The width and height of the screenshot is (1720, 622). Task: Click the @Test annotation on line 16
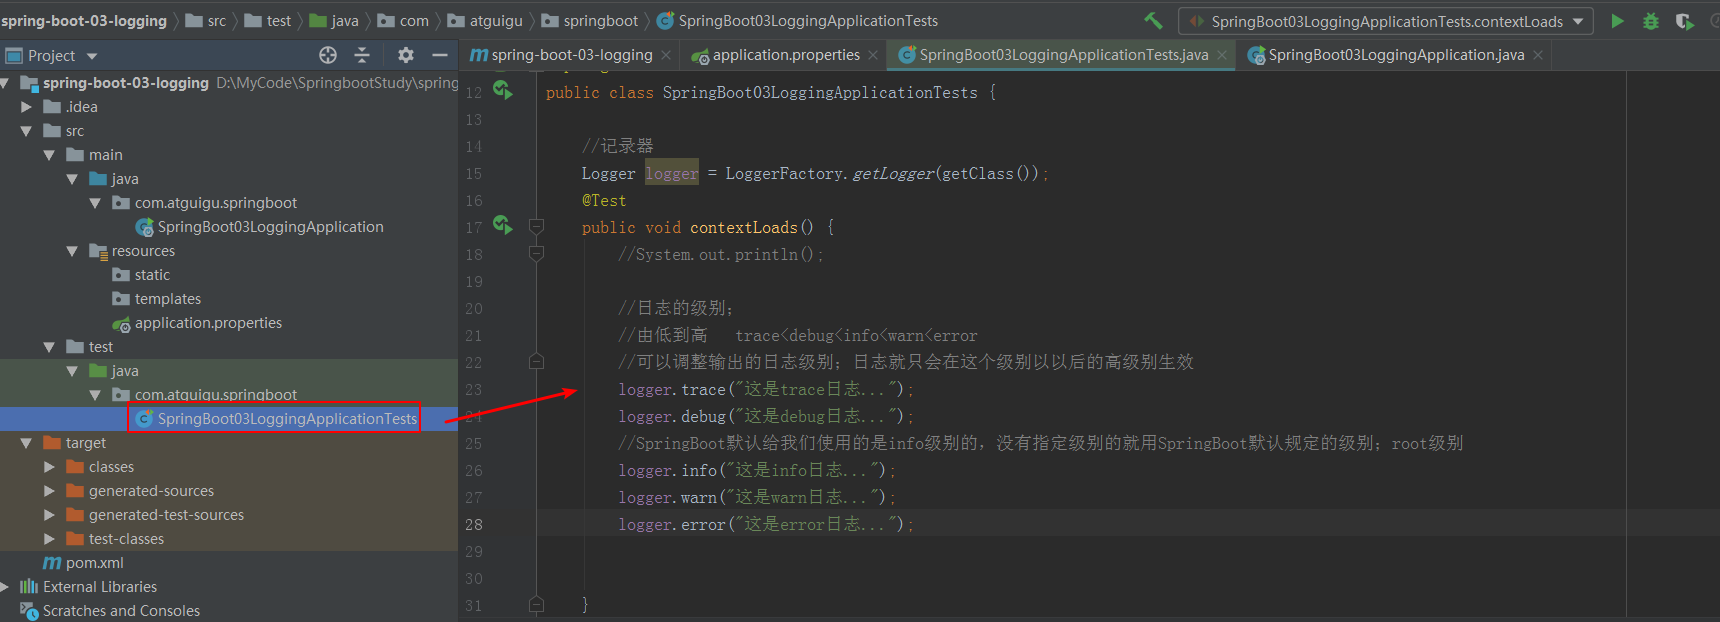(x=604, y=200)
